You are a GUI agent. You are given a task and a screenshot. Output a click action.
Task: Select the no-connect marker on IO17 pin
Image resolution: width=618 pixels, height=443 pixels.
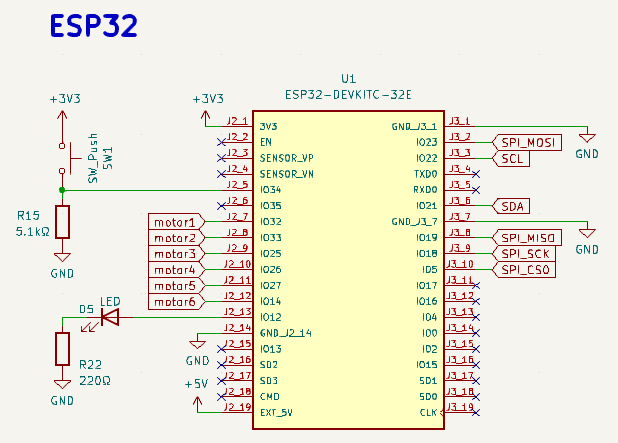point(476,285)
